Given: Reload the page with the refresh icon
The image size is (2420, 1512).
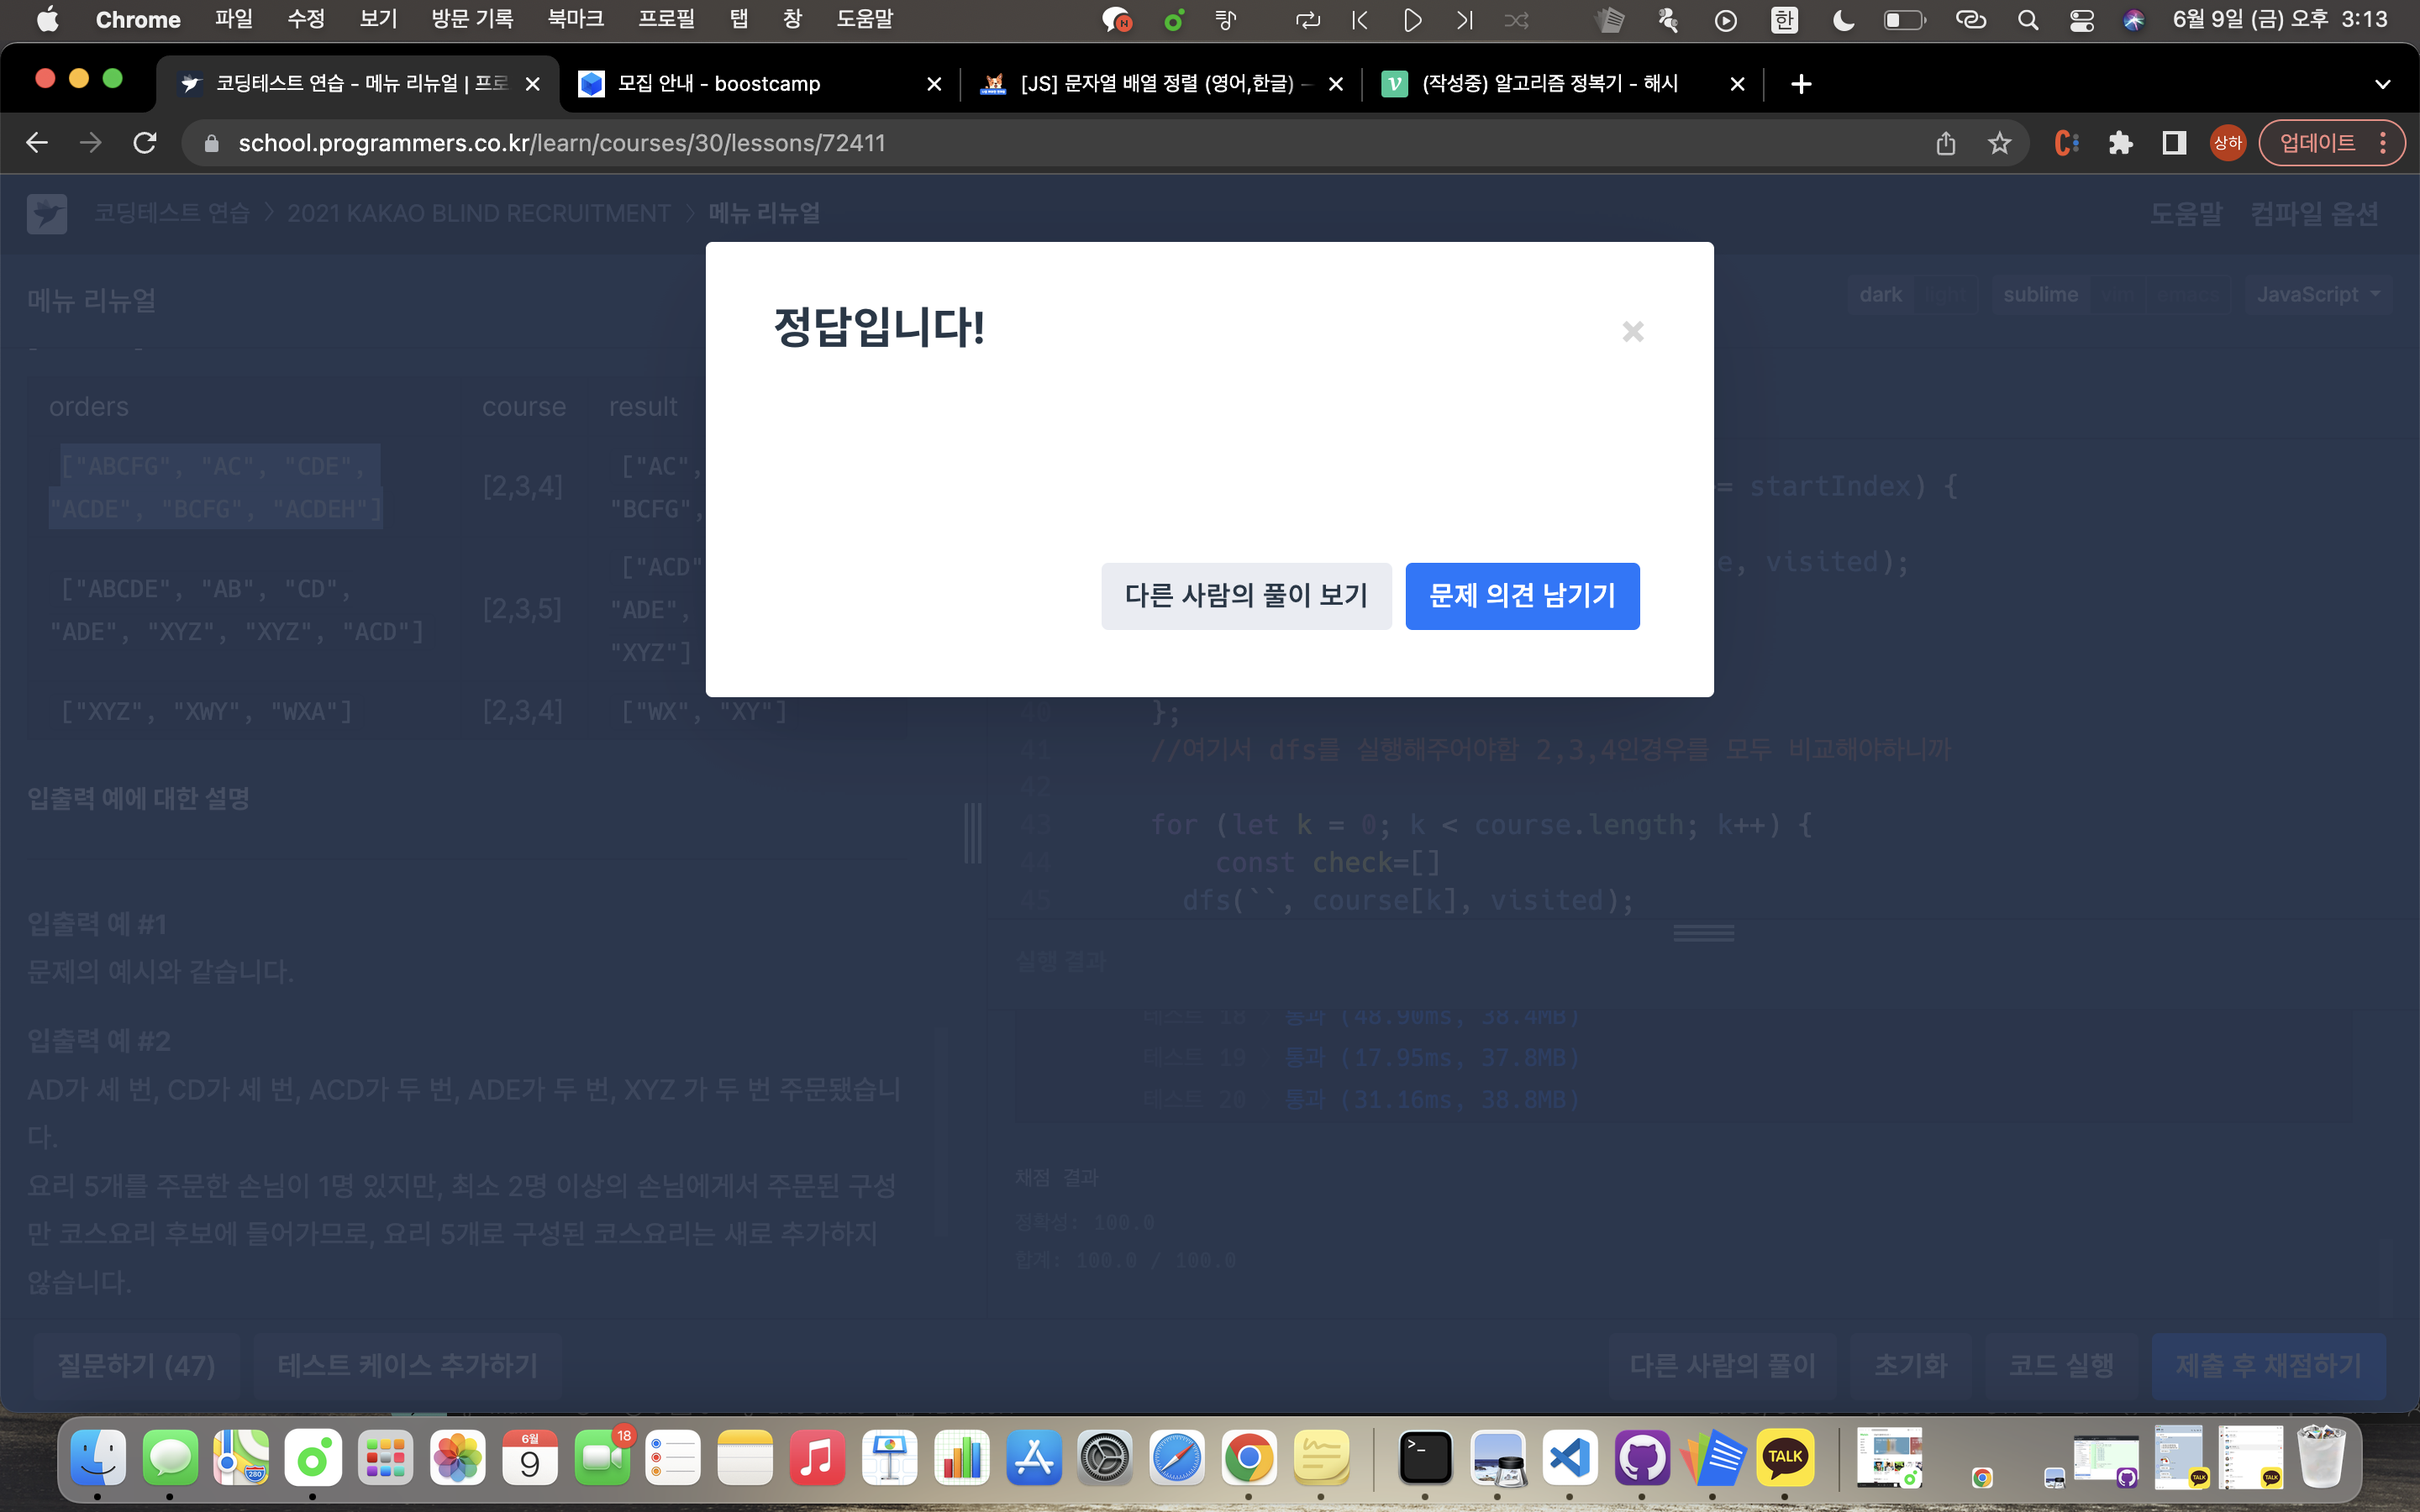Looking at the screenshot, I should coord(145,143).
